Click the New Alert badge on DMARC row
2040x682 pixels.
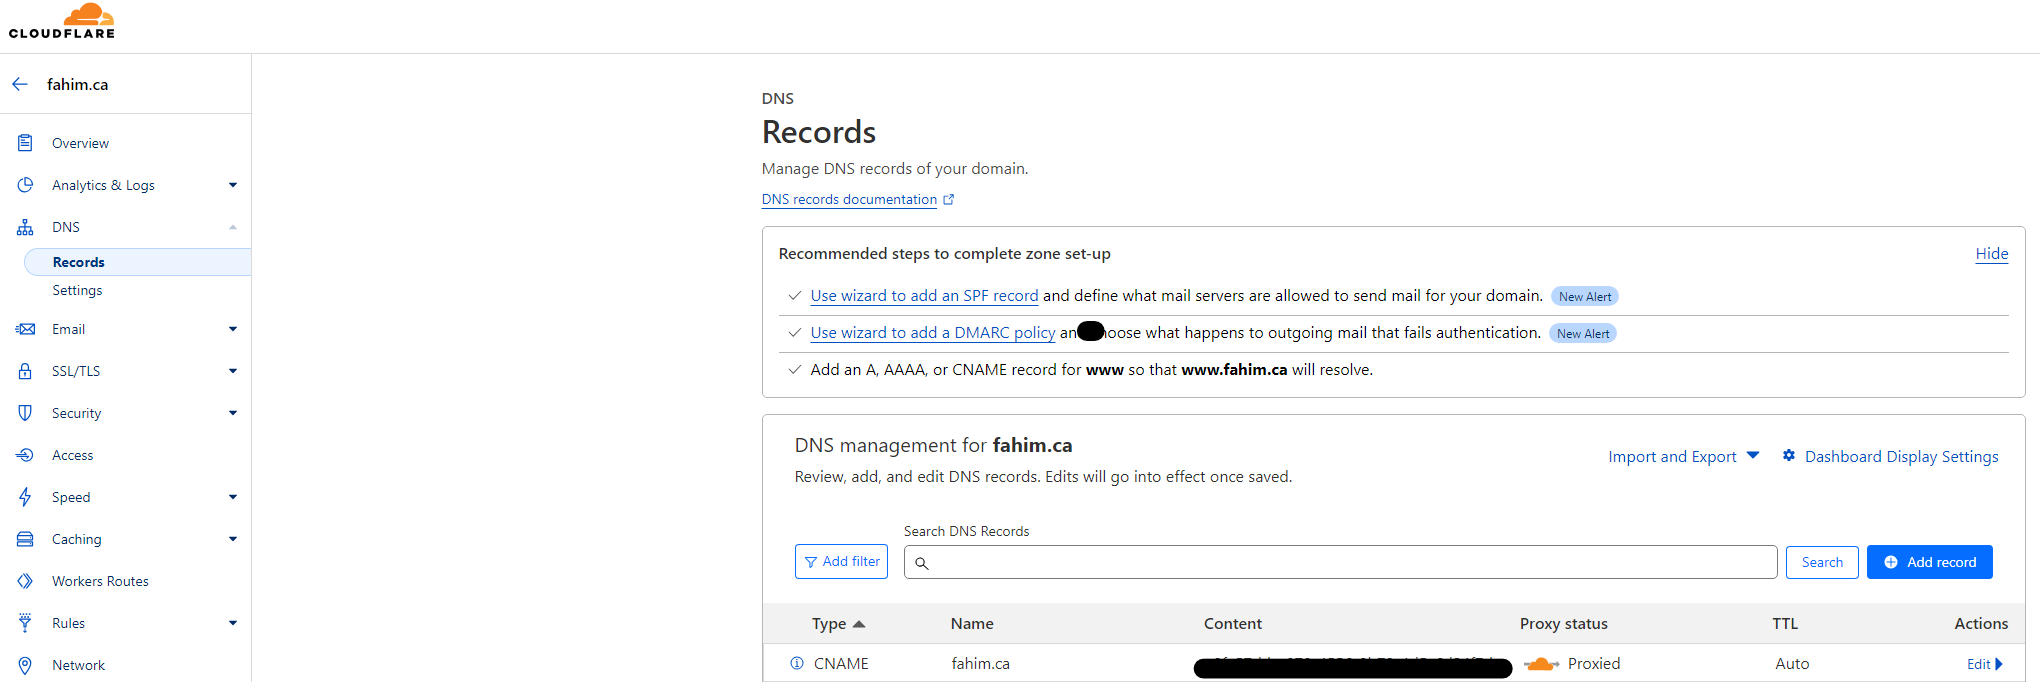[1583, 333]
